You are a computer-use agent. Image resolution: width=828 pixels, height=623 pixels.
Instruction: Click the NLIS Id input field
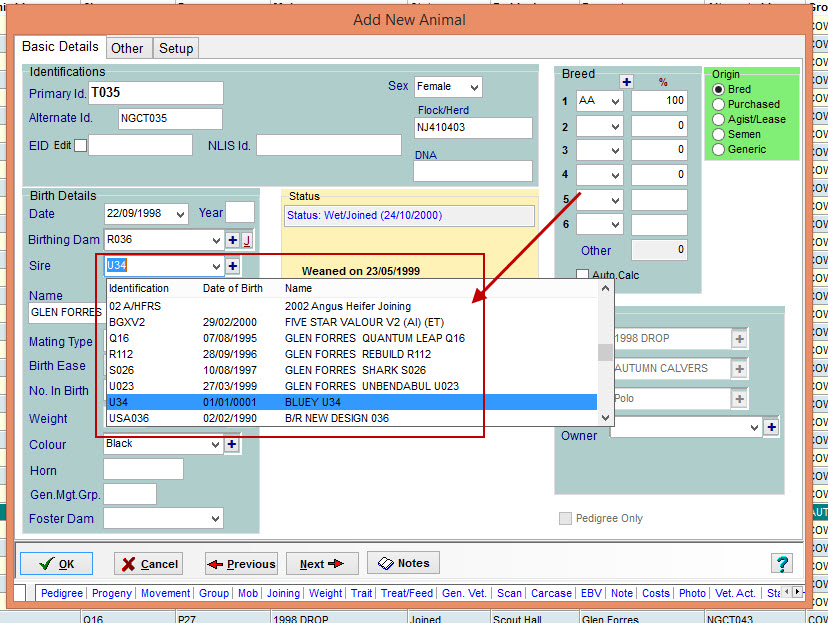(329, 145)
